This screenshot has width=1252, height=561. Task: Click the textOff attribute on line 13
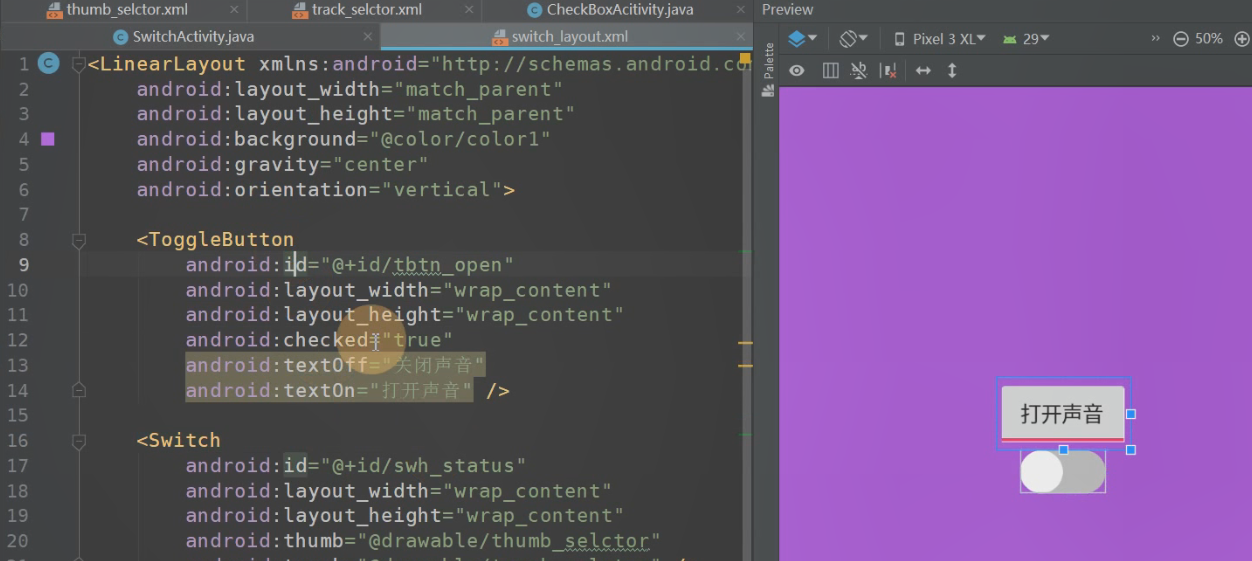(335, 365)
